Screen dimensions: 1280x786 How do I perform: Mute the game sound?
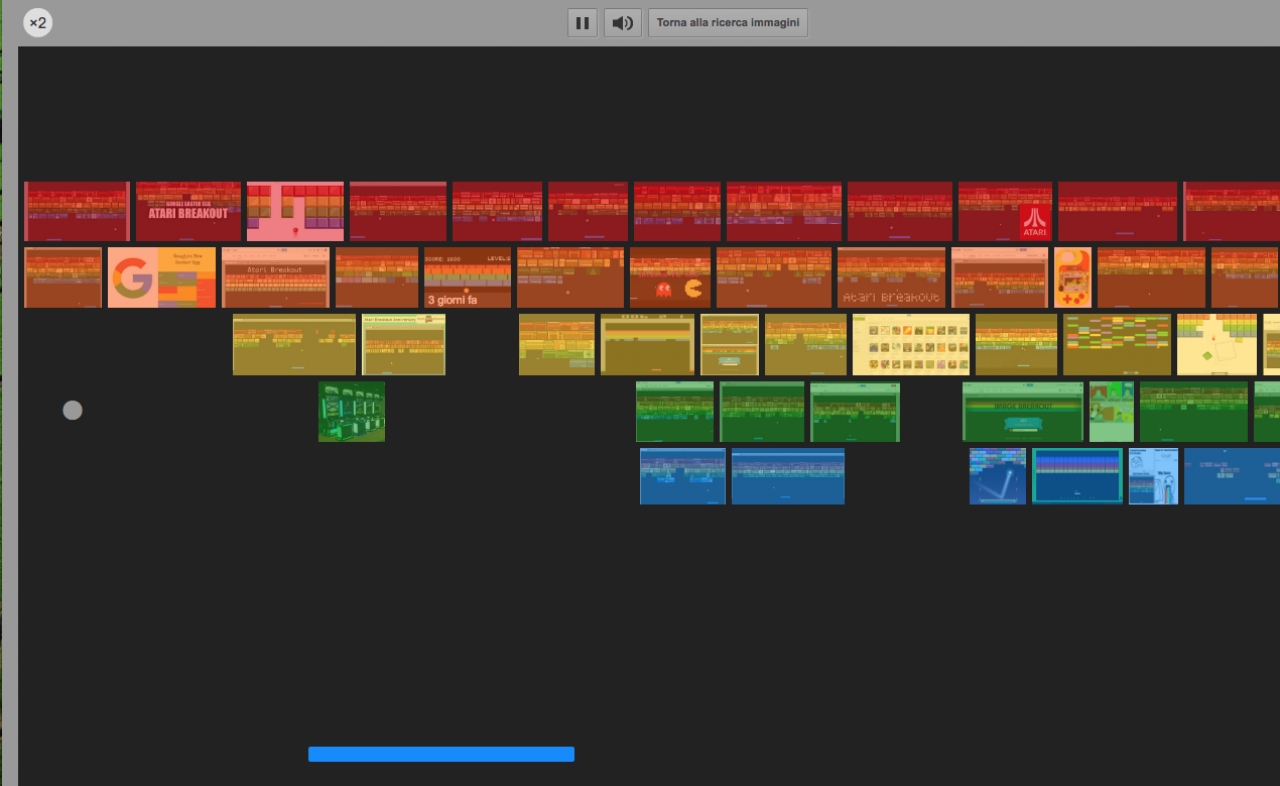pyautogui.click(x=622, y=23)
